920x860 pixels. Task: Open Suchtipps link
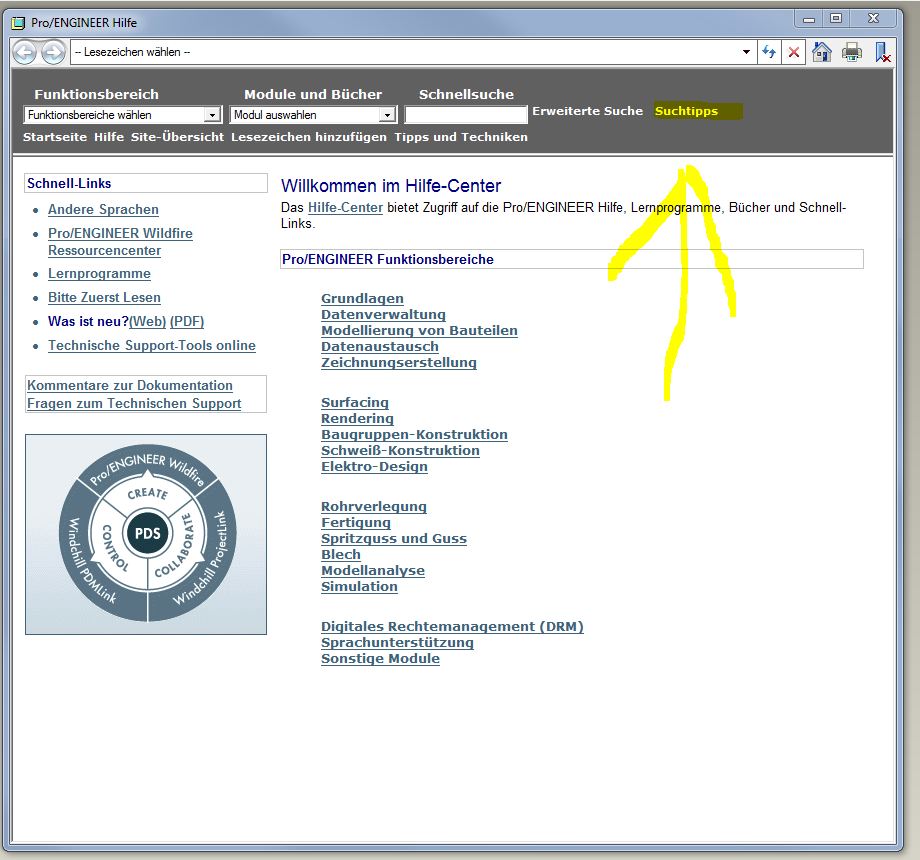[x=686, y=111]
